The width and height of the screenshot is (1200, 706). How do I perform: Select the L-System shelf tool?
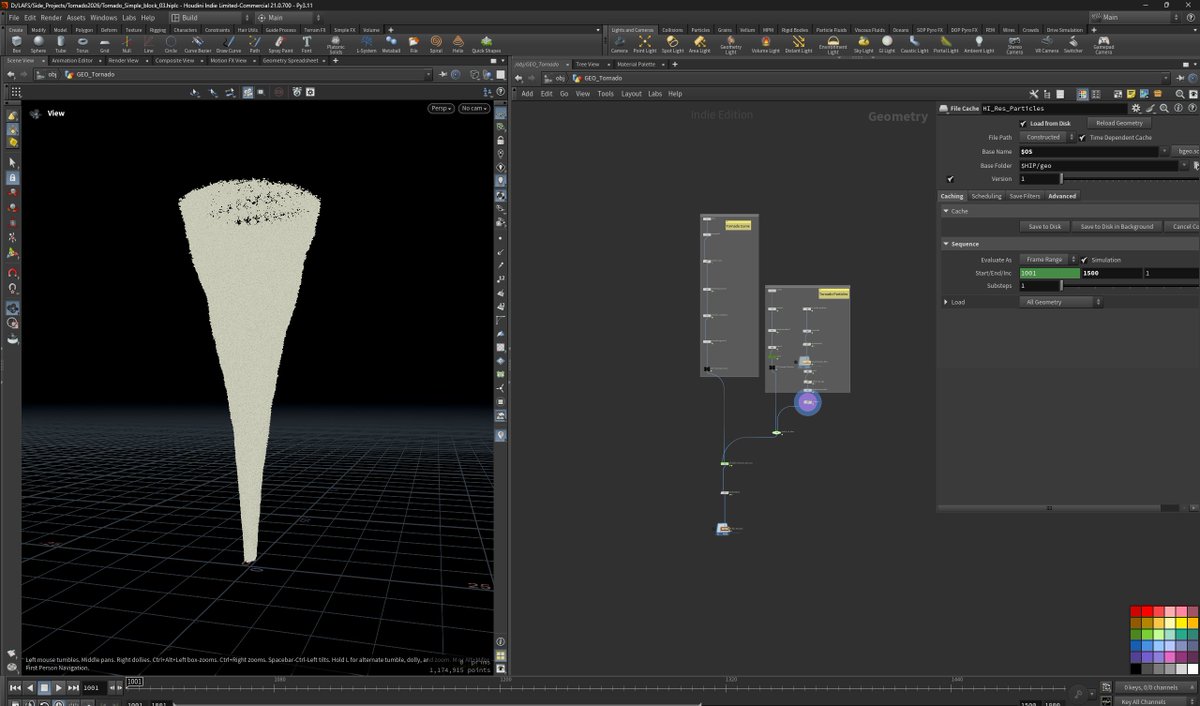click(367, 43)
